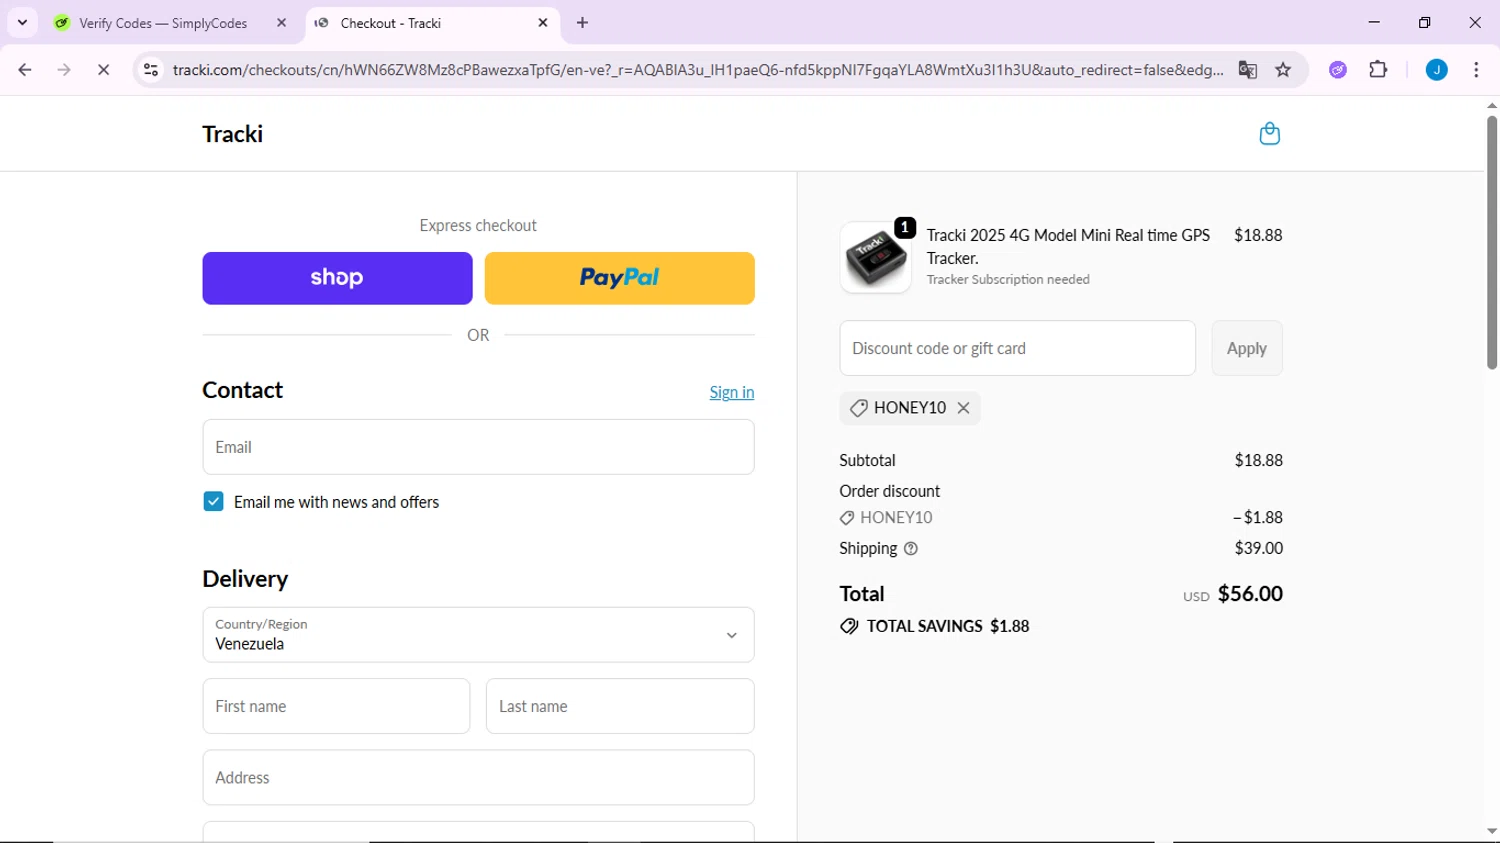Open the translate page icon

tap(1247, 70)
